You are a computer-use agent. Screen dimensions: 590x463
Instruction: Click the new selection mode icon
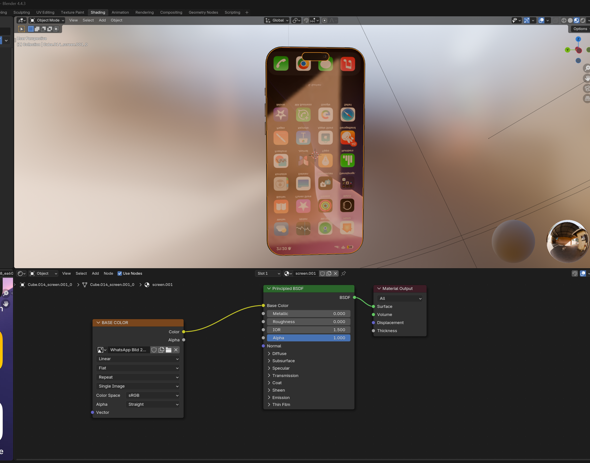click(x=31, y=29)
